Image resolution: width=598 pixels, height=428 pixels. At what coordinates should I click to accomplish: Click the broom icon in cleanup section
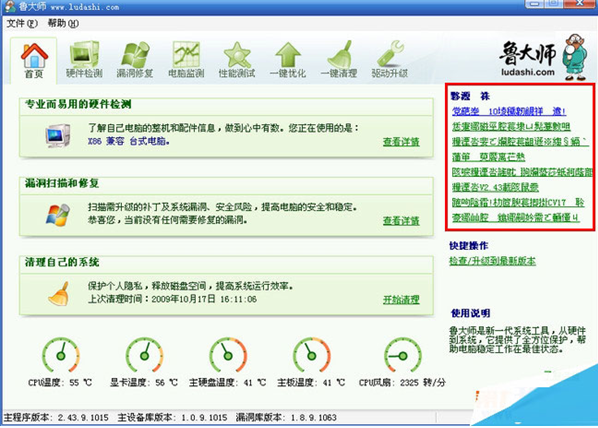click(59, 294)
